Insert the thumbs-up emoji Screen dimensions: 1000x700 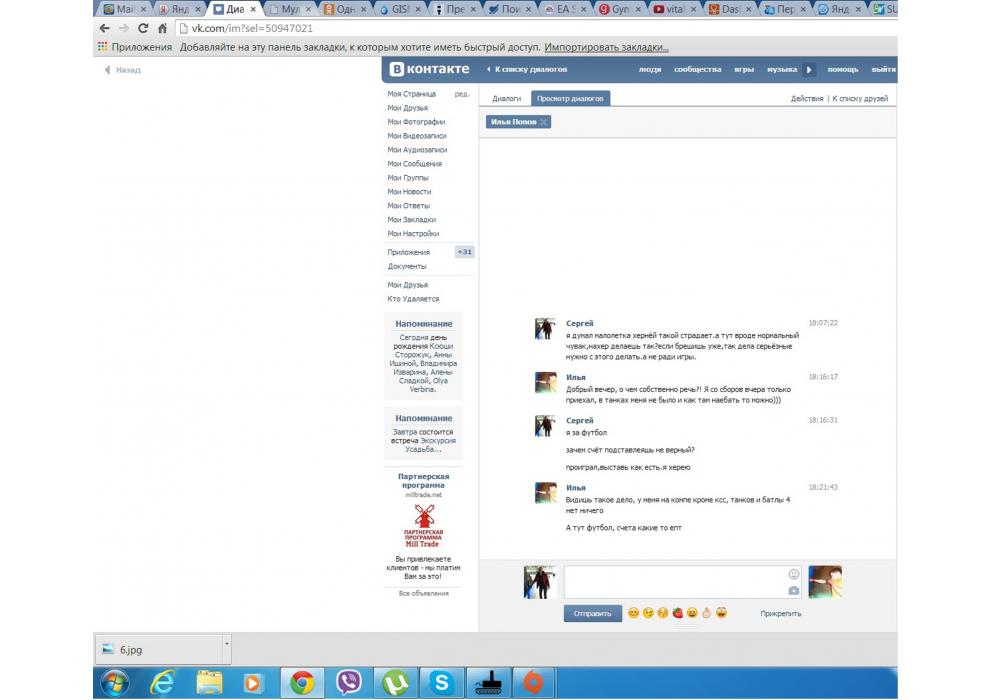[706, 613]
